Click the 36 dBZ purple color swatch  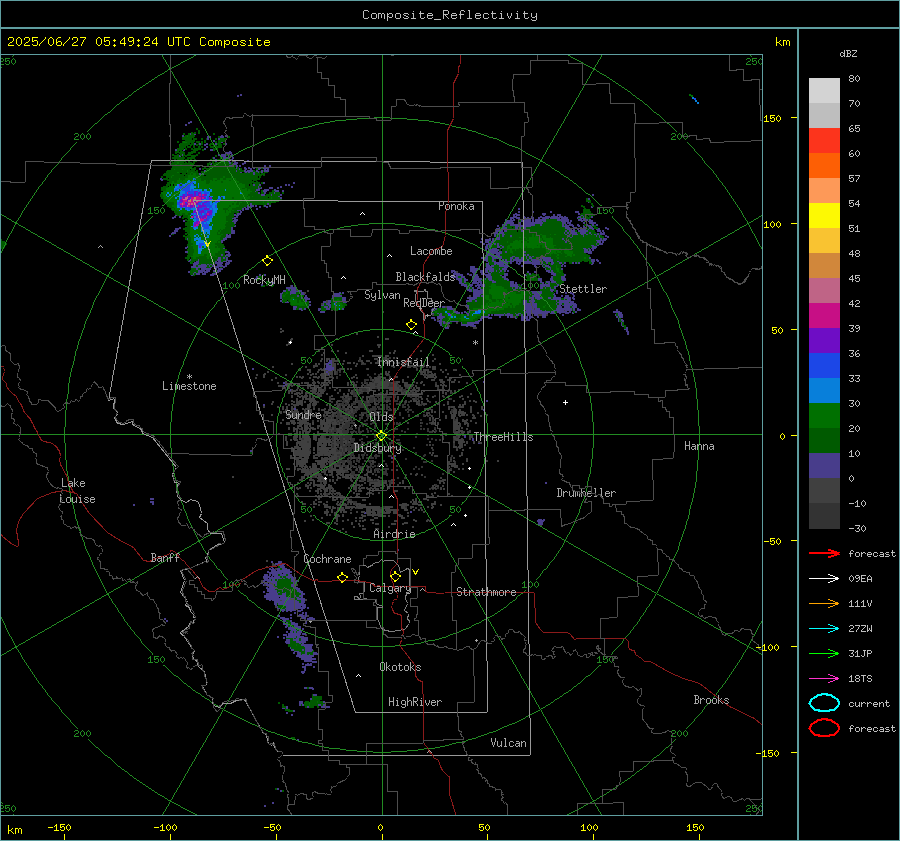pos(824,340)
